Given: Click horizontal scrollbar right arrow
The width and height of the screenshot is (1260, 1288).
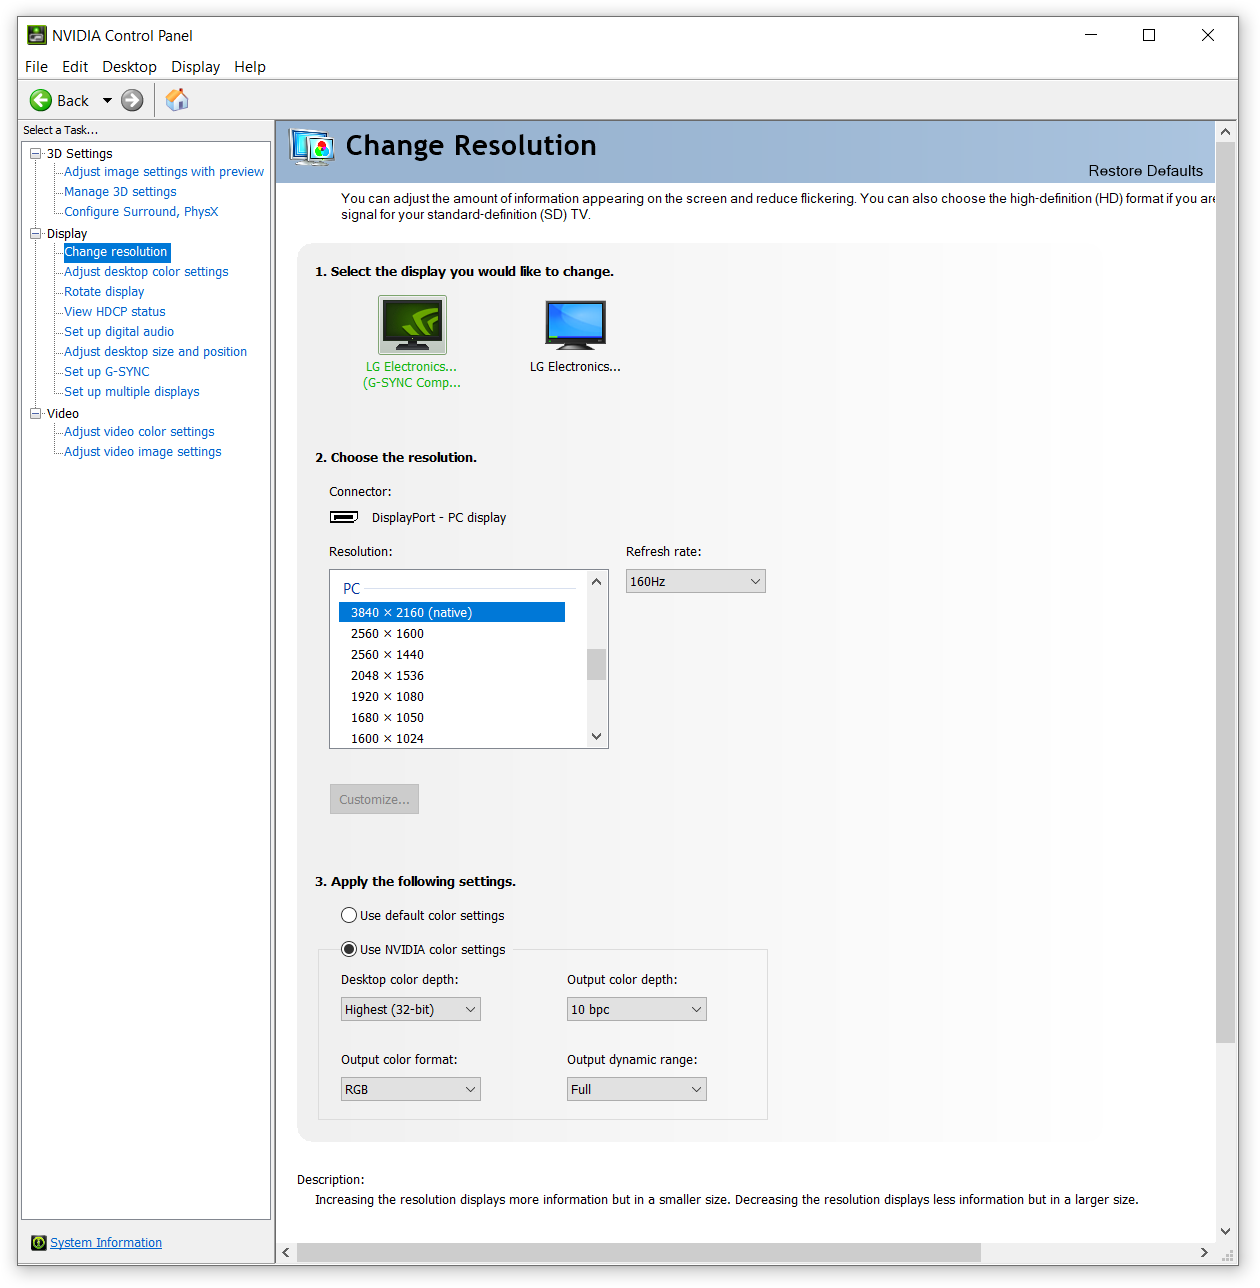Looking at the screenshot, I should (1204, 1253).
